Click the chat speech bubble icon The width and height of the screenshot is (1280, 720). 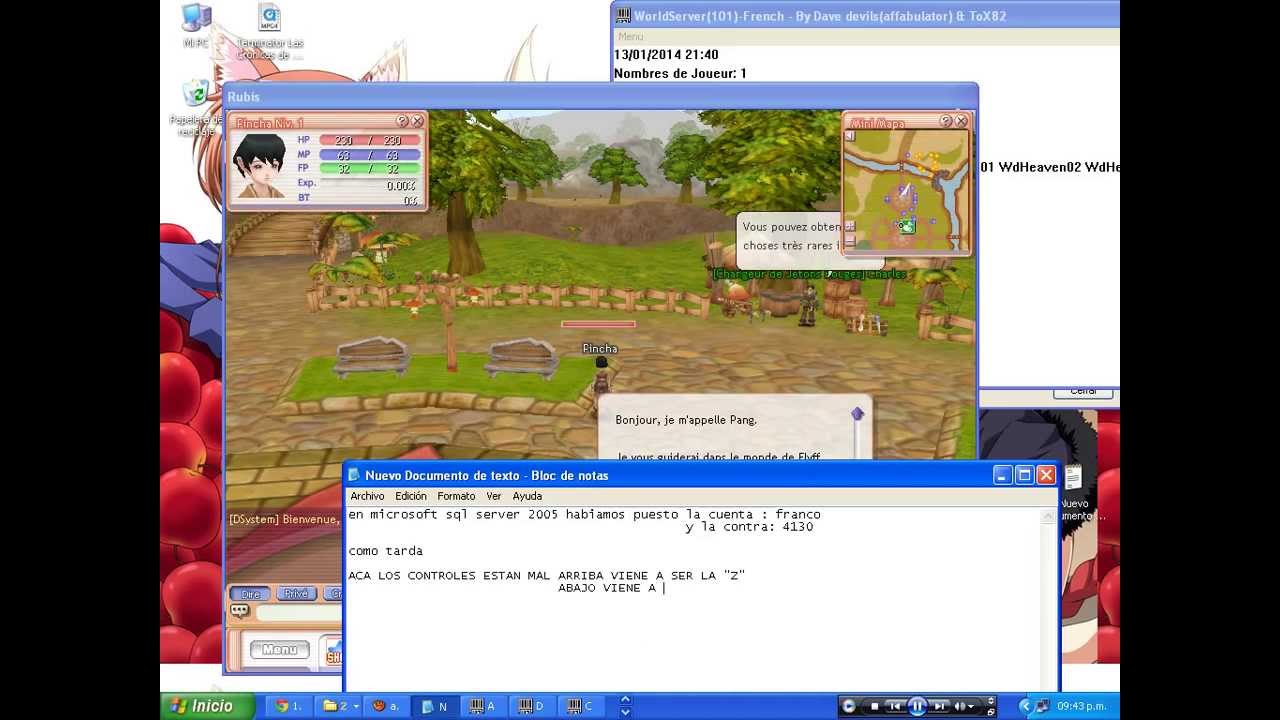240,611
